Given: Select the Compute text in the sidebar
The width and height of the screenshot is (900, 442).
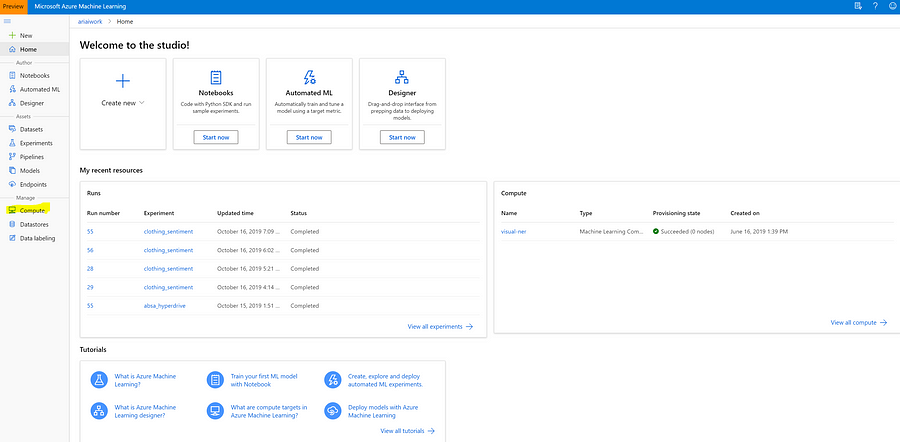Looking at the screenshot, I should click(x=32, y=211).
